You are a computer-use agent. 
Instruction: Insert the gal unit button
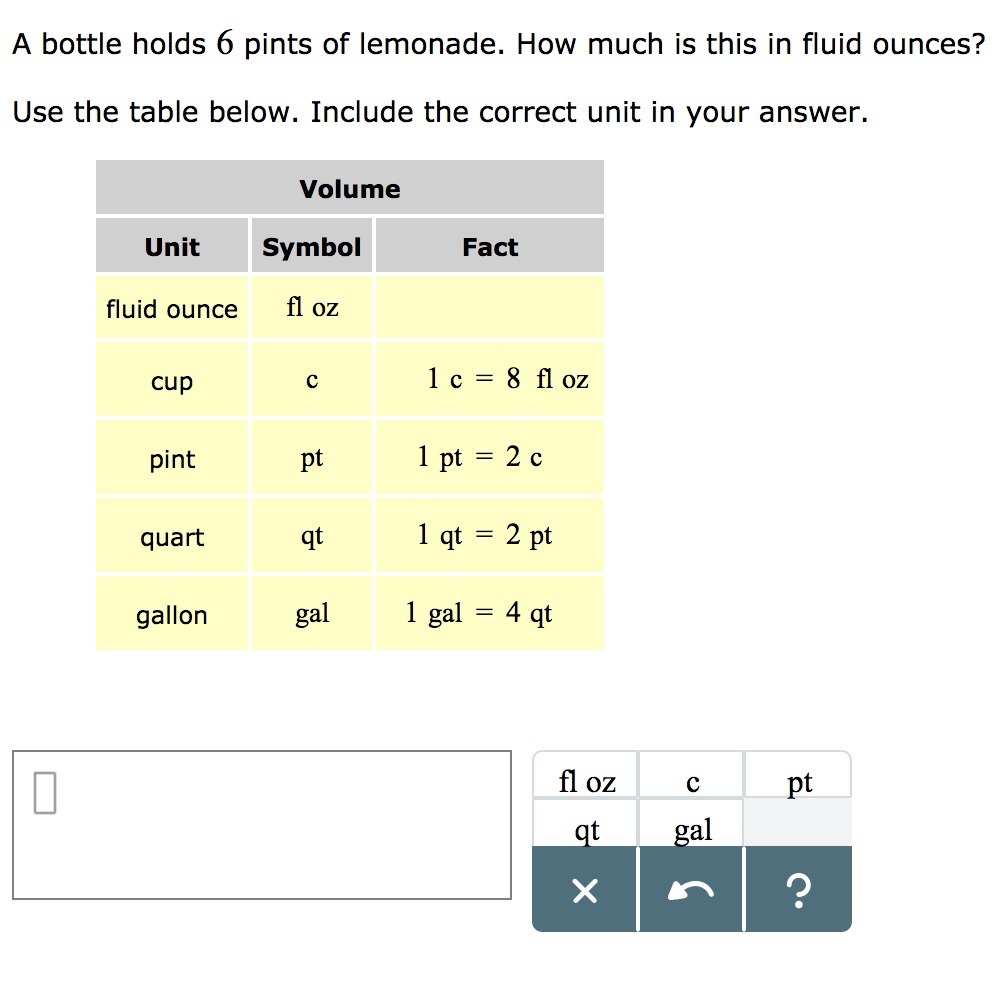click(692, 829)
